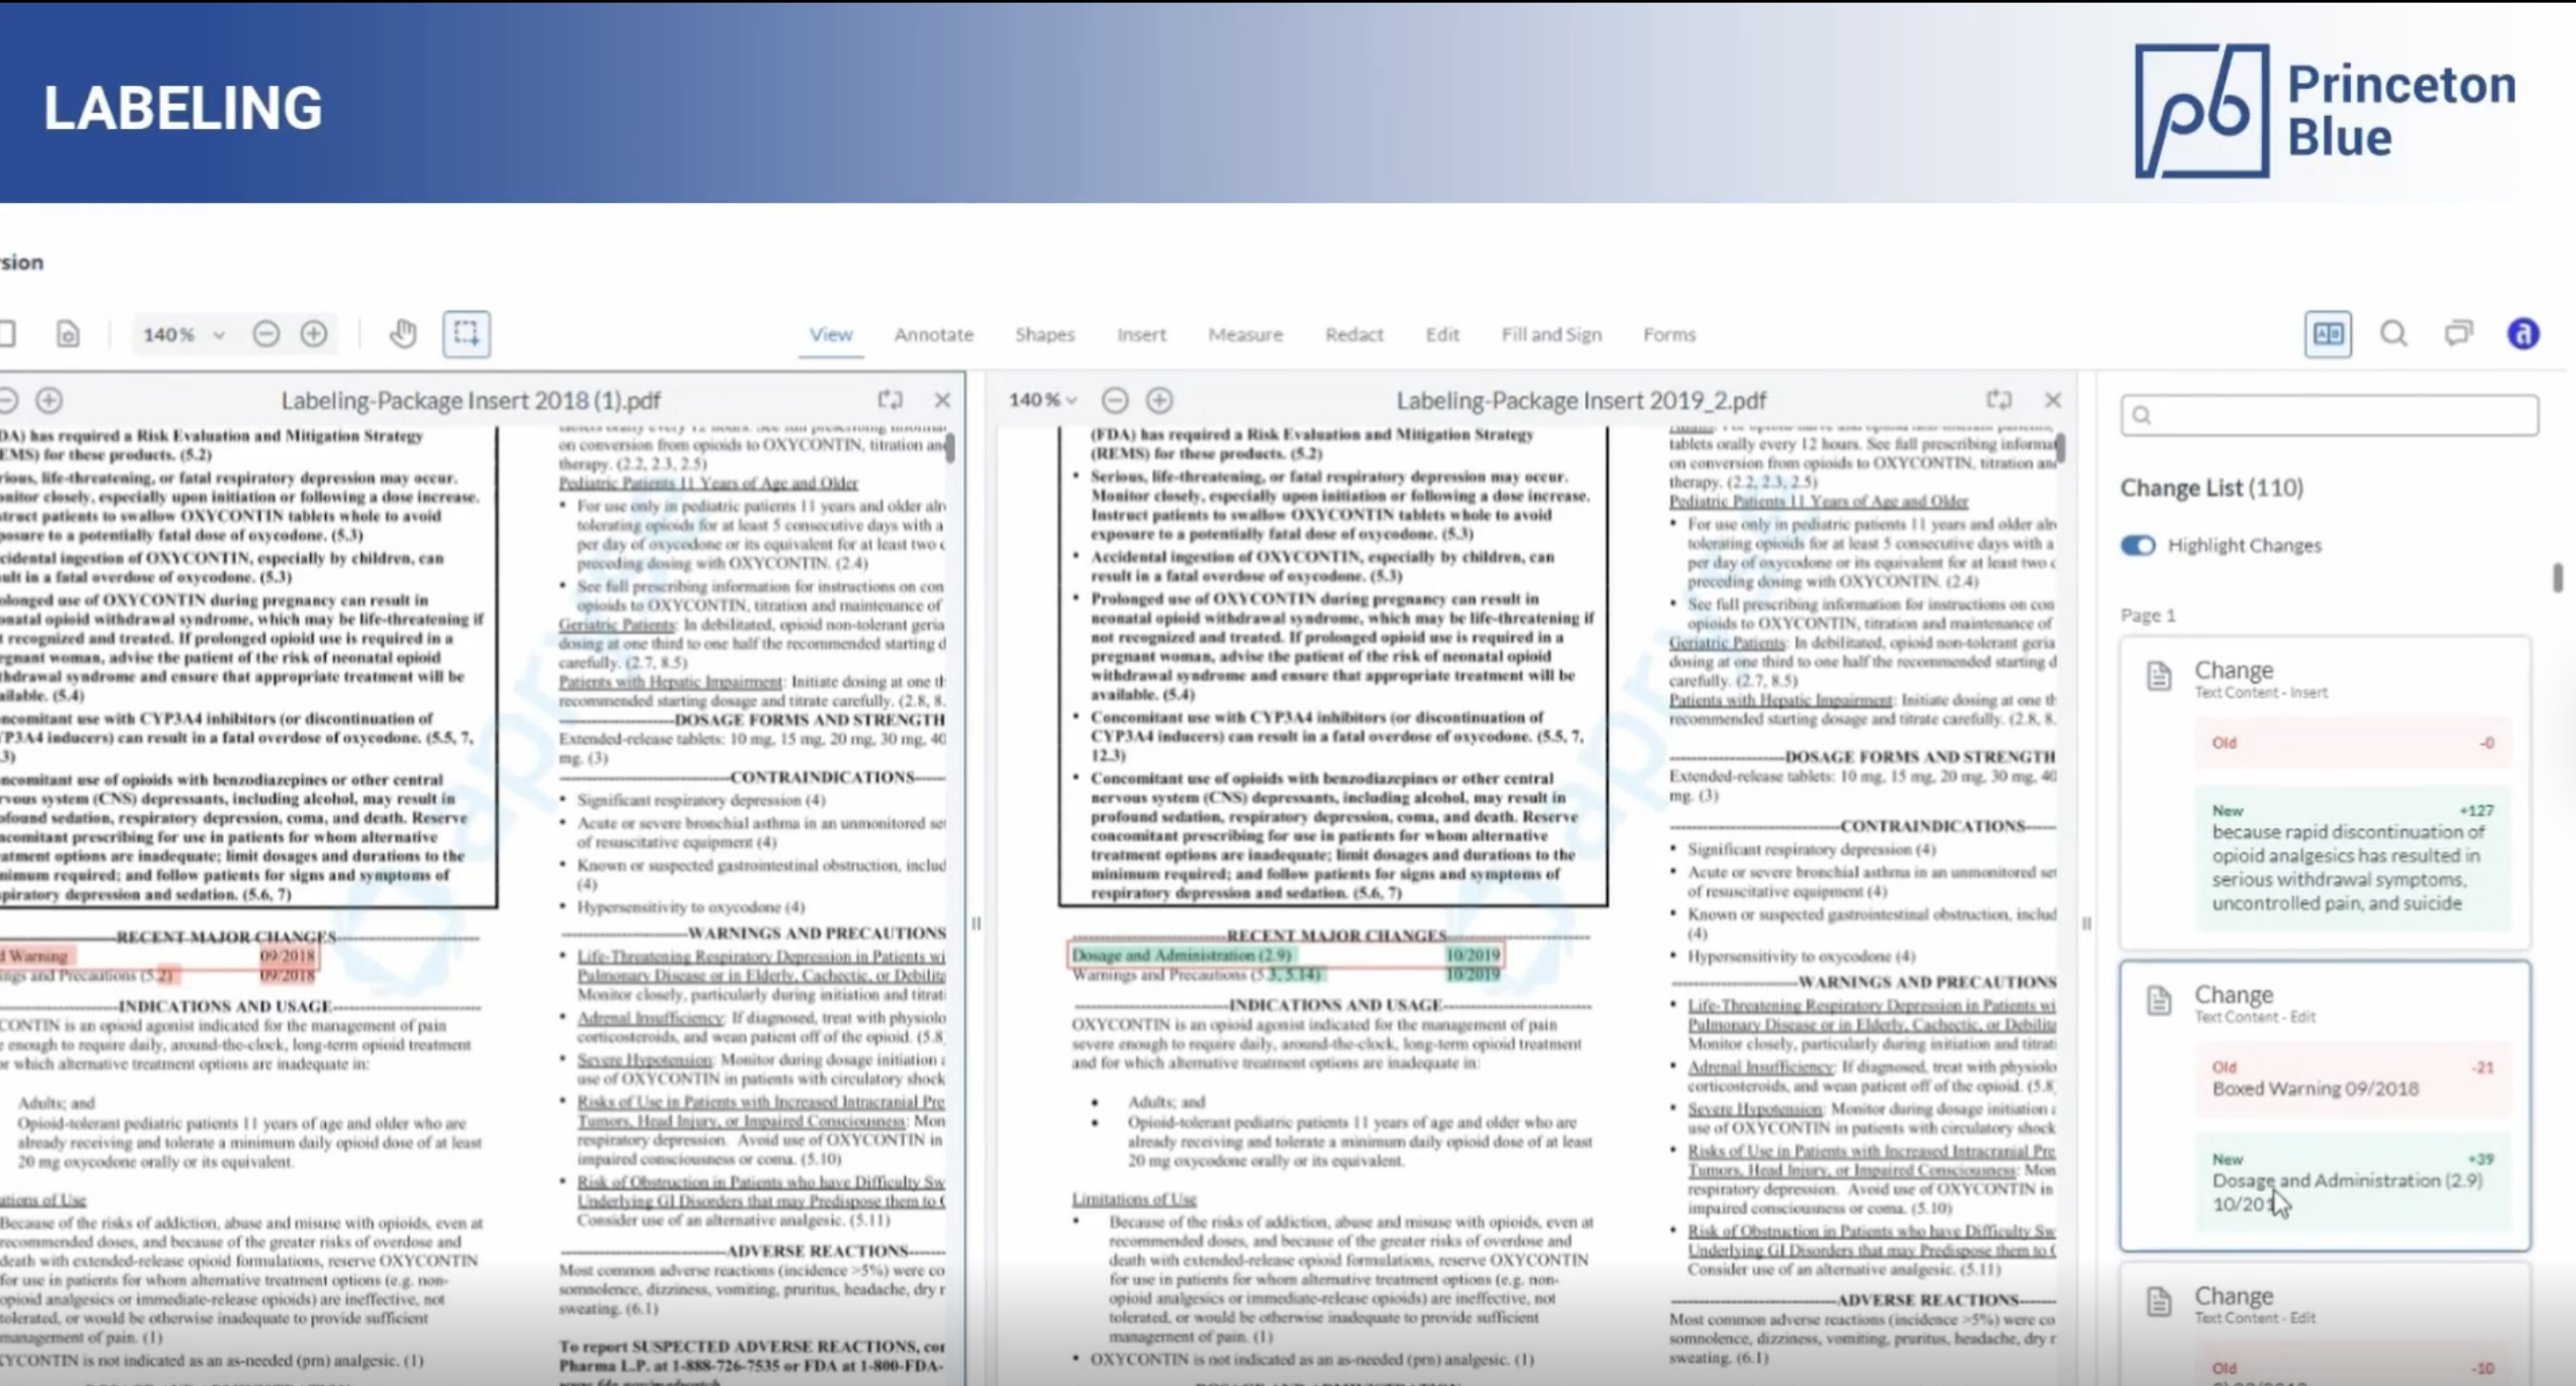Click the change list search field
The width and height of the screenshot is (2576, 1386).
pyautogui.click(x=2328, y=415)
